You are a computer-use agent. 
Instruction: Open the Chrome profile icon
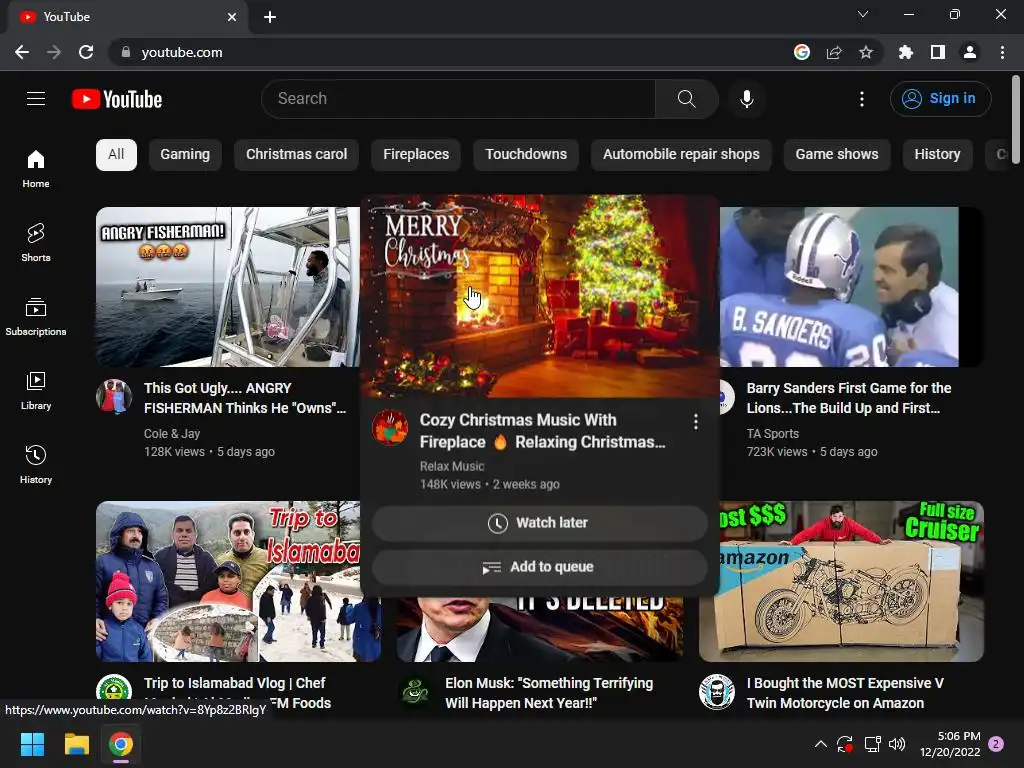click(x=970, y=52)
